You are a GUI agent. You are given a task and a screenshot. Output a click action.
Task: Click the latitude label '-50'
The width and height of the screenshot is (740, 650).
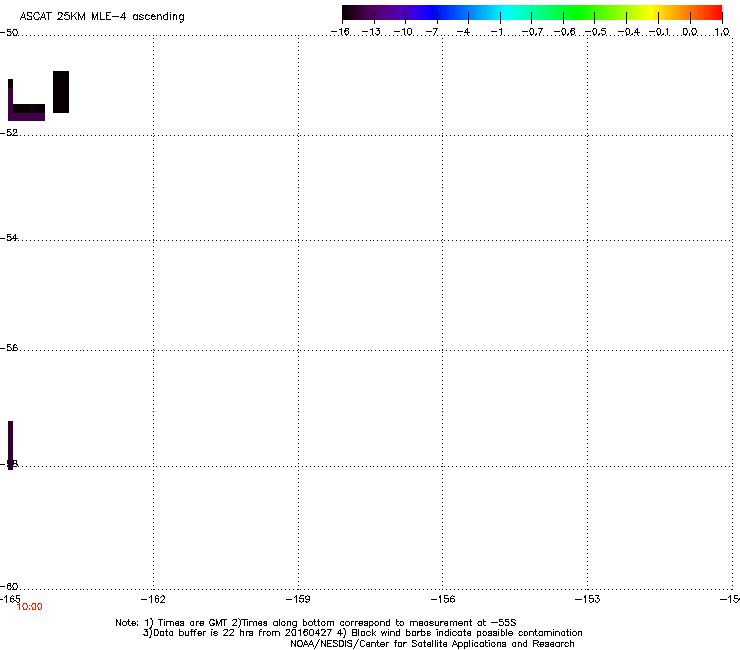tap(9, 33)
